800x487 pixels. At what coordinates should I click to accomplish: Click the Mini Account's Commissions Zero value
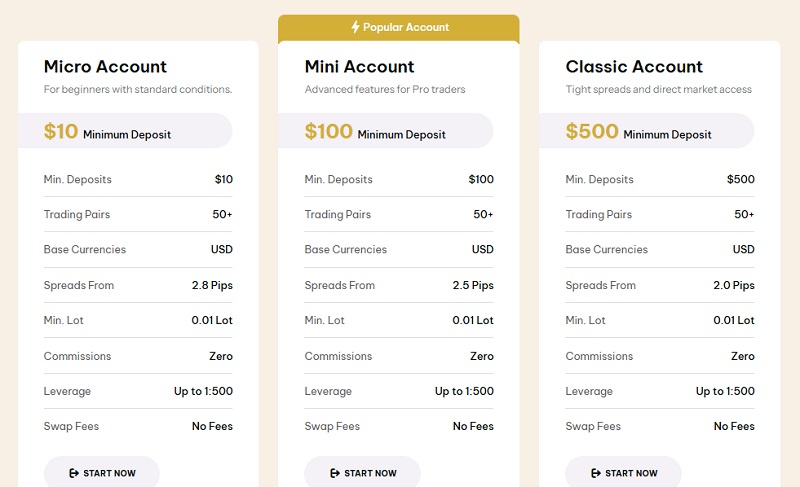point(482,356)
